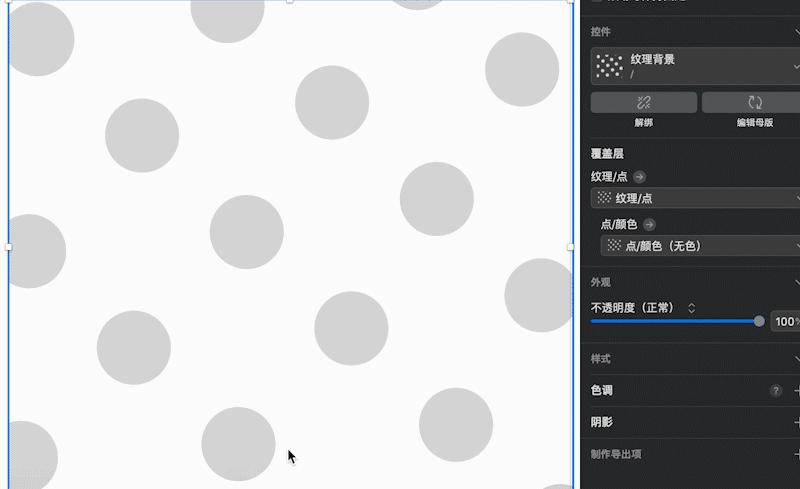
Task: Click the 色调 row label
Action: 602,390
